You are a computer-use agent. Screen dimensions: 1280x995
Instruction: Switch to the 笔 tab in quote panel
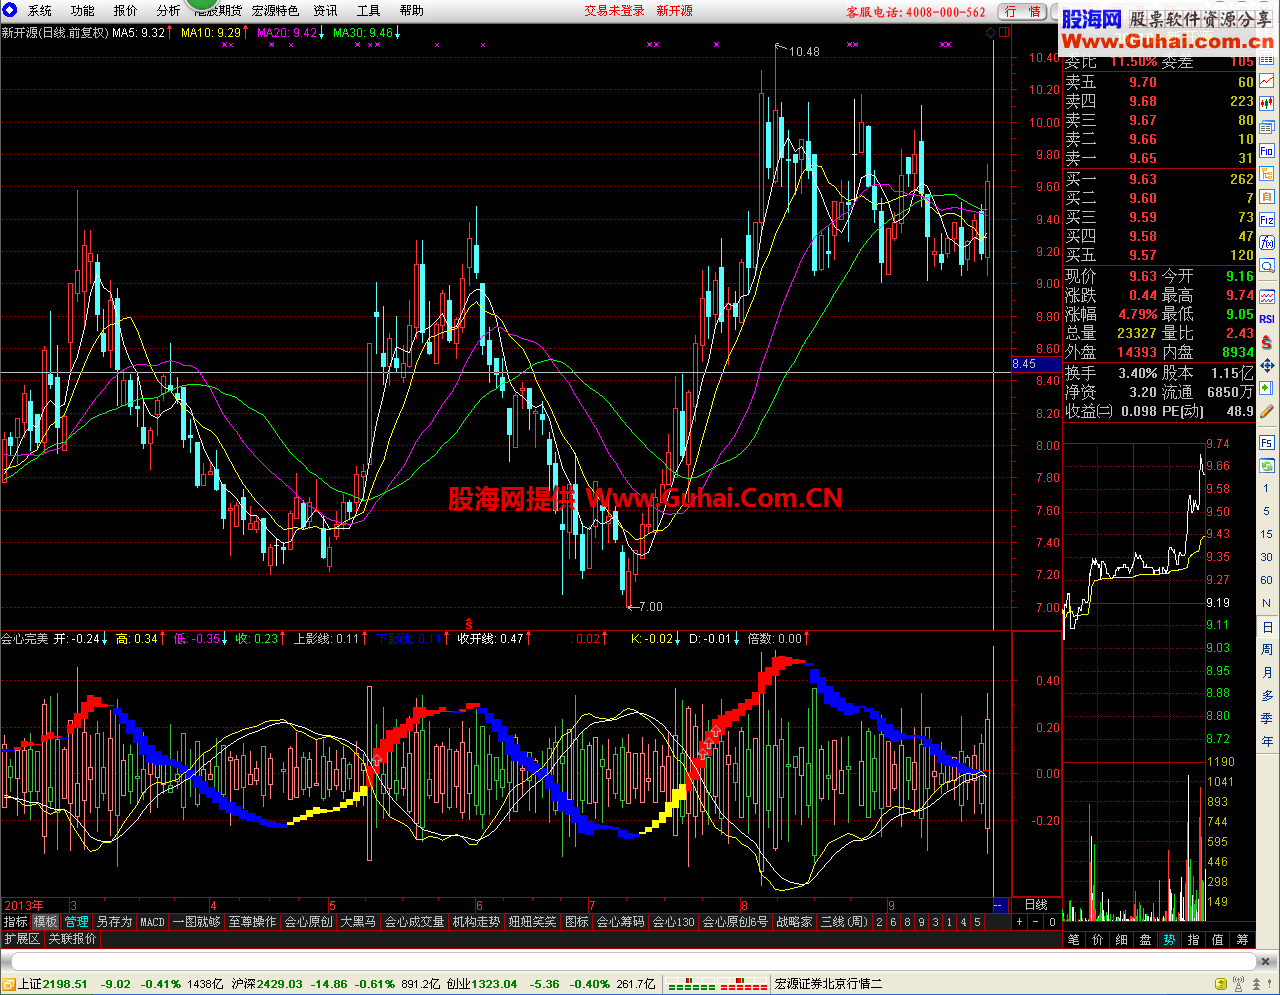(1073, 940)
